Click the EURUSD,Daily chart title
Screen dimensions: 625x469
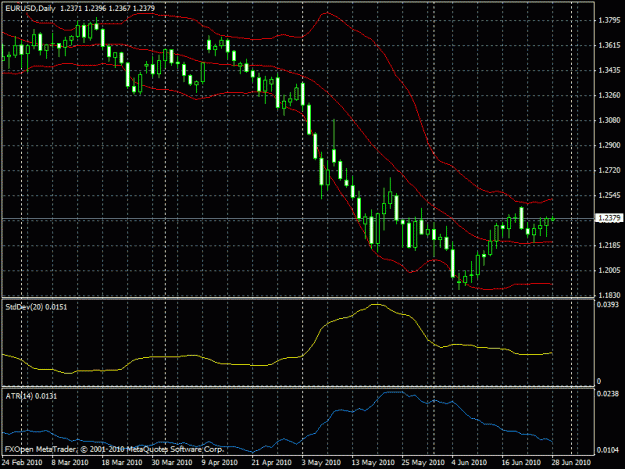point(30,8)
